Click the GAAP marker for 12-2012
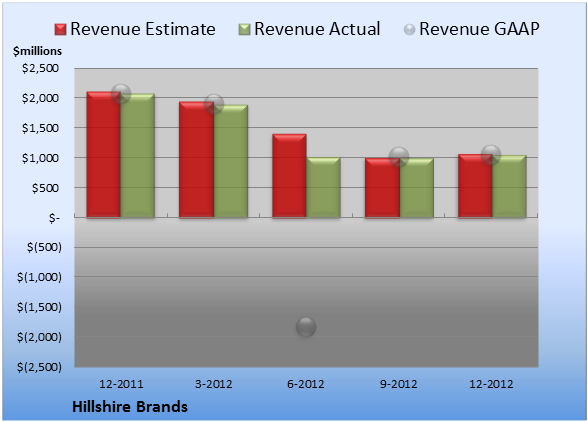588x422 pixels. tap(491, 155)
